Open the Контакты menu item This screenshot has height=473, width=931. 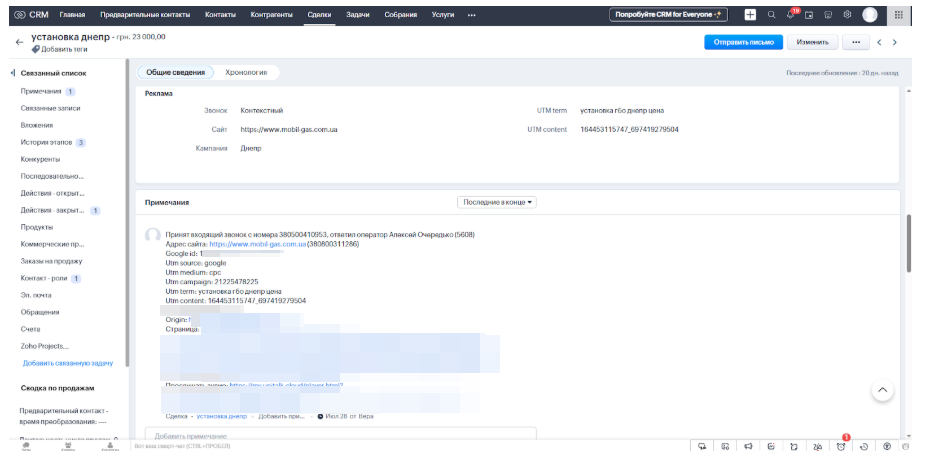pyautogui.click(x=221, y=15)
